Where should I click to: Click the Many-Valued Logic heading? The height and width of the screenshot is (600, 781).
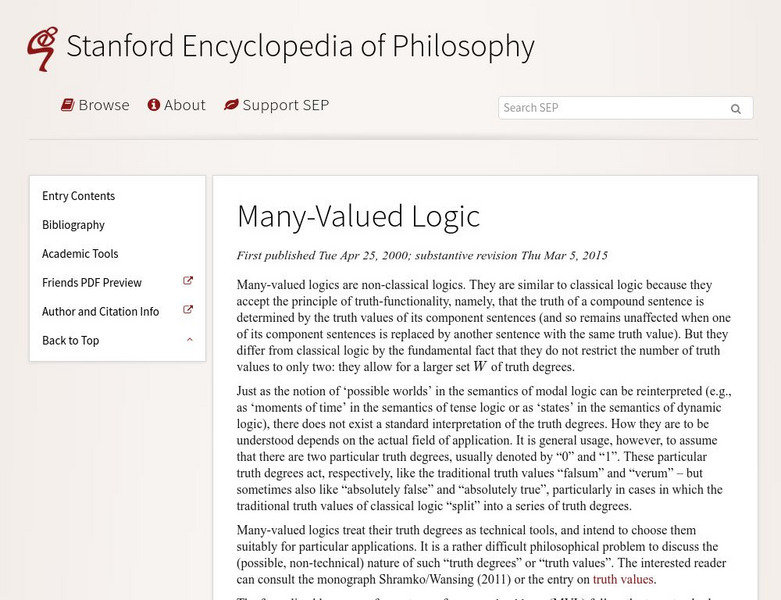tap(358, 216)
